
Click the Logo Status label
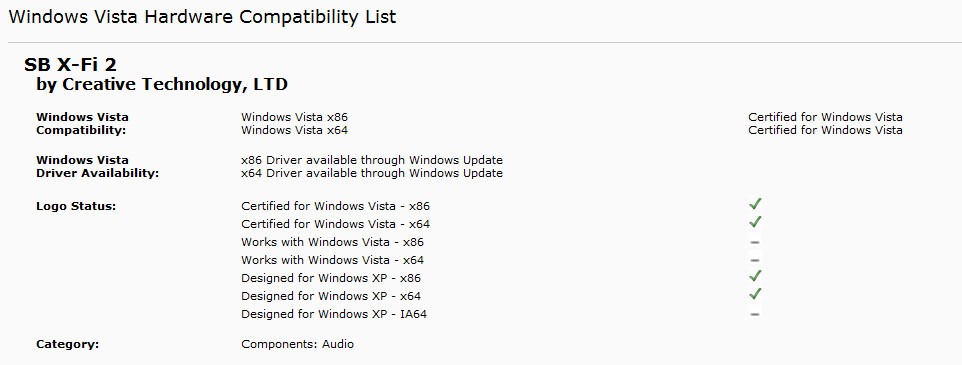tap(76, 206)
